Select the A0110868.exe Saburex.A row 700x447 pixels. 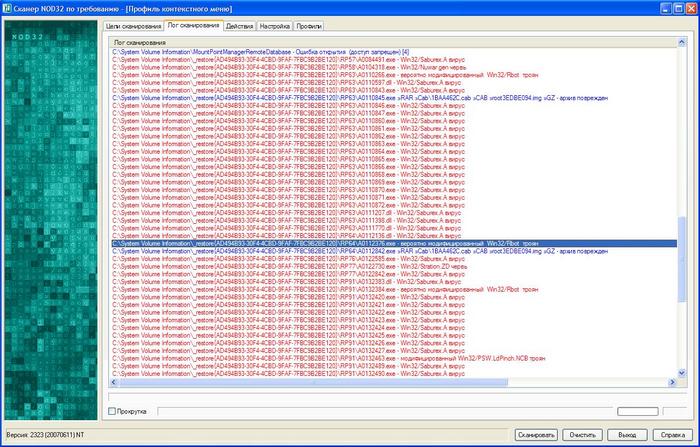pos(394,175)
